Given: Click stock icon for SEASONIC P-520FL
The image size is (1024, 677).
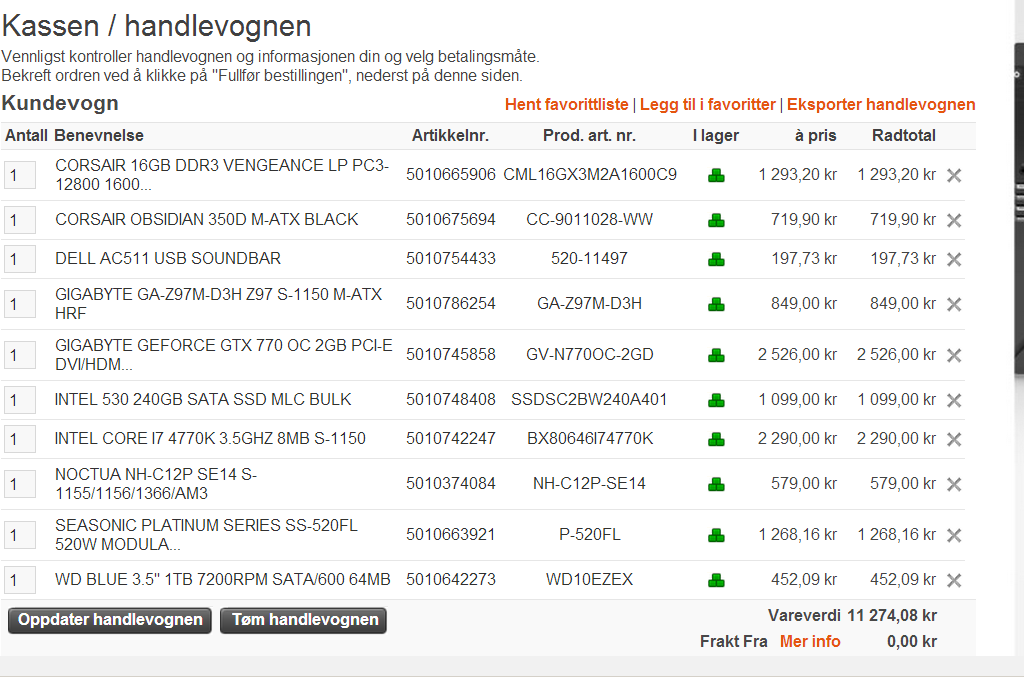Looking at the screenshot, I should tap(716, 535).
